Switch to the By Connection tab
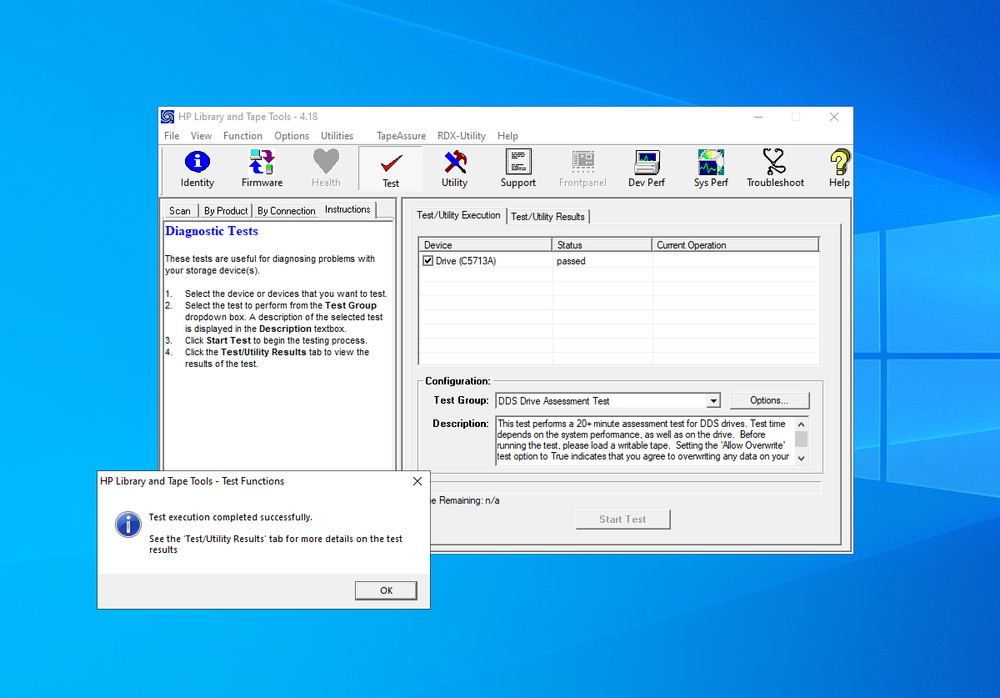Screen dimensions: 1000x698 (286, 211)
